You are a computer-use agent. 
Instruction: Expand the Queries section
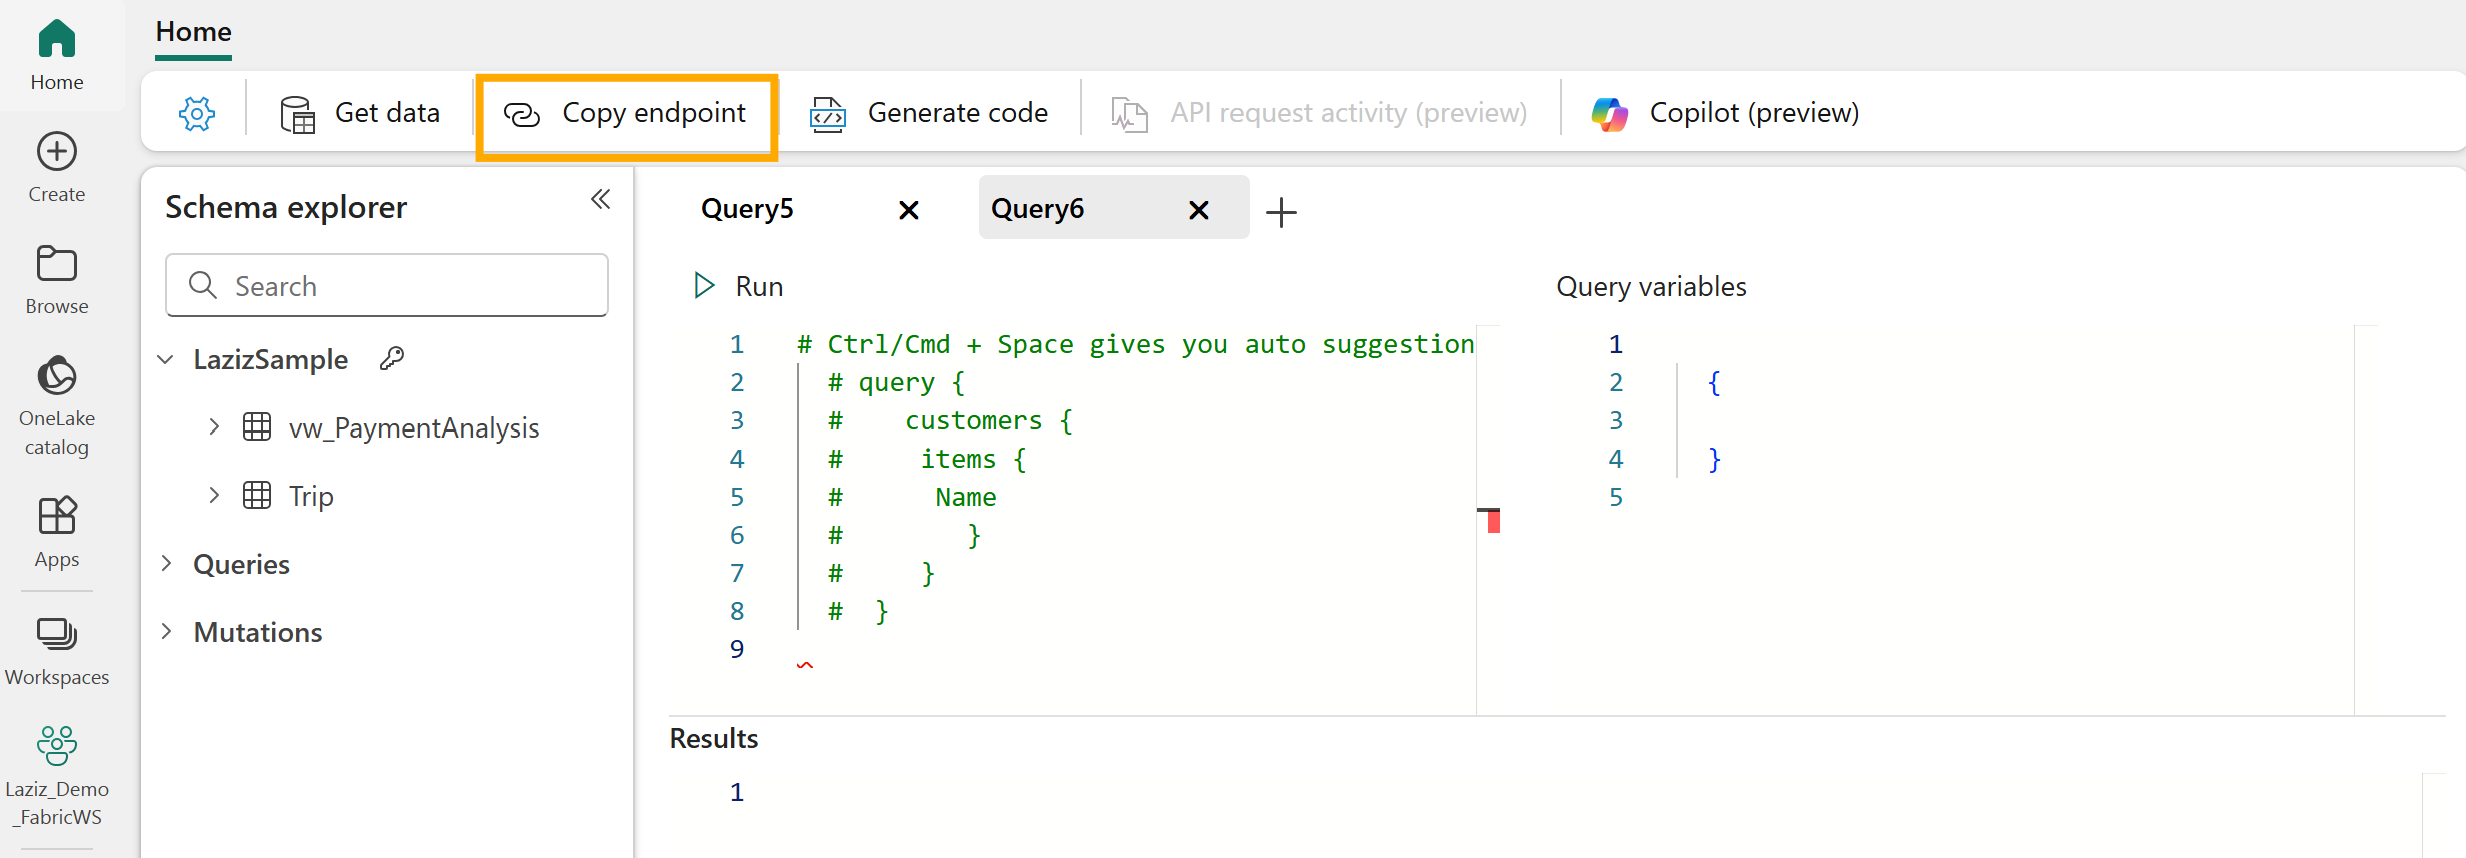[x=166, y=564]
